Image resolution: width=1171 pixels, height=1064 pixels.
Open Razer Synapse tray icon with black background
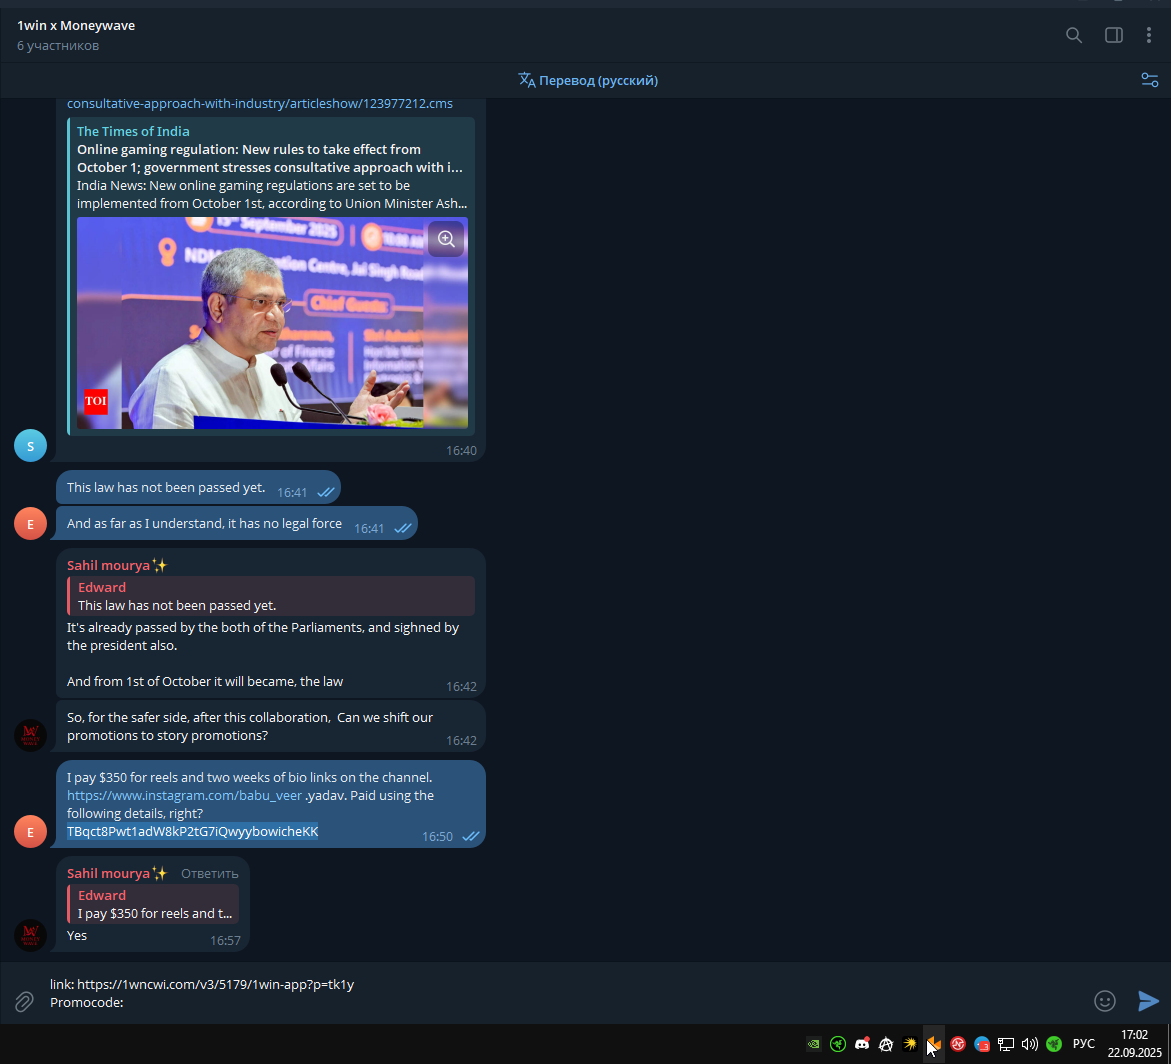click(x=838, y=1044)
